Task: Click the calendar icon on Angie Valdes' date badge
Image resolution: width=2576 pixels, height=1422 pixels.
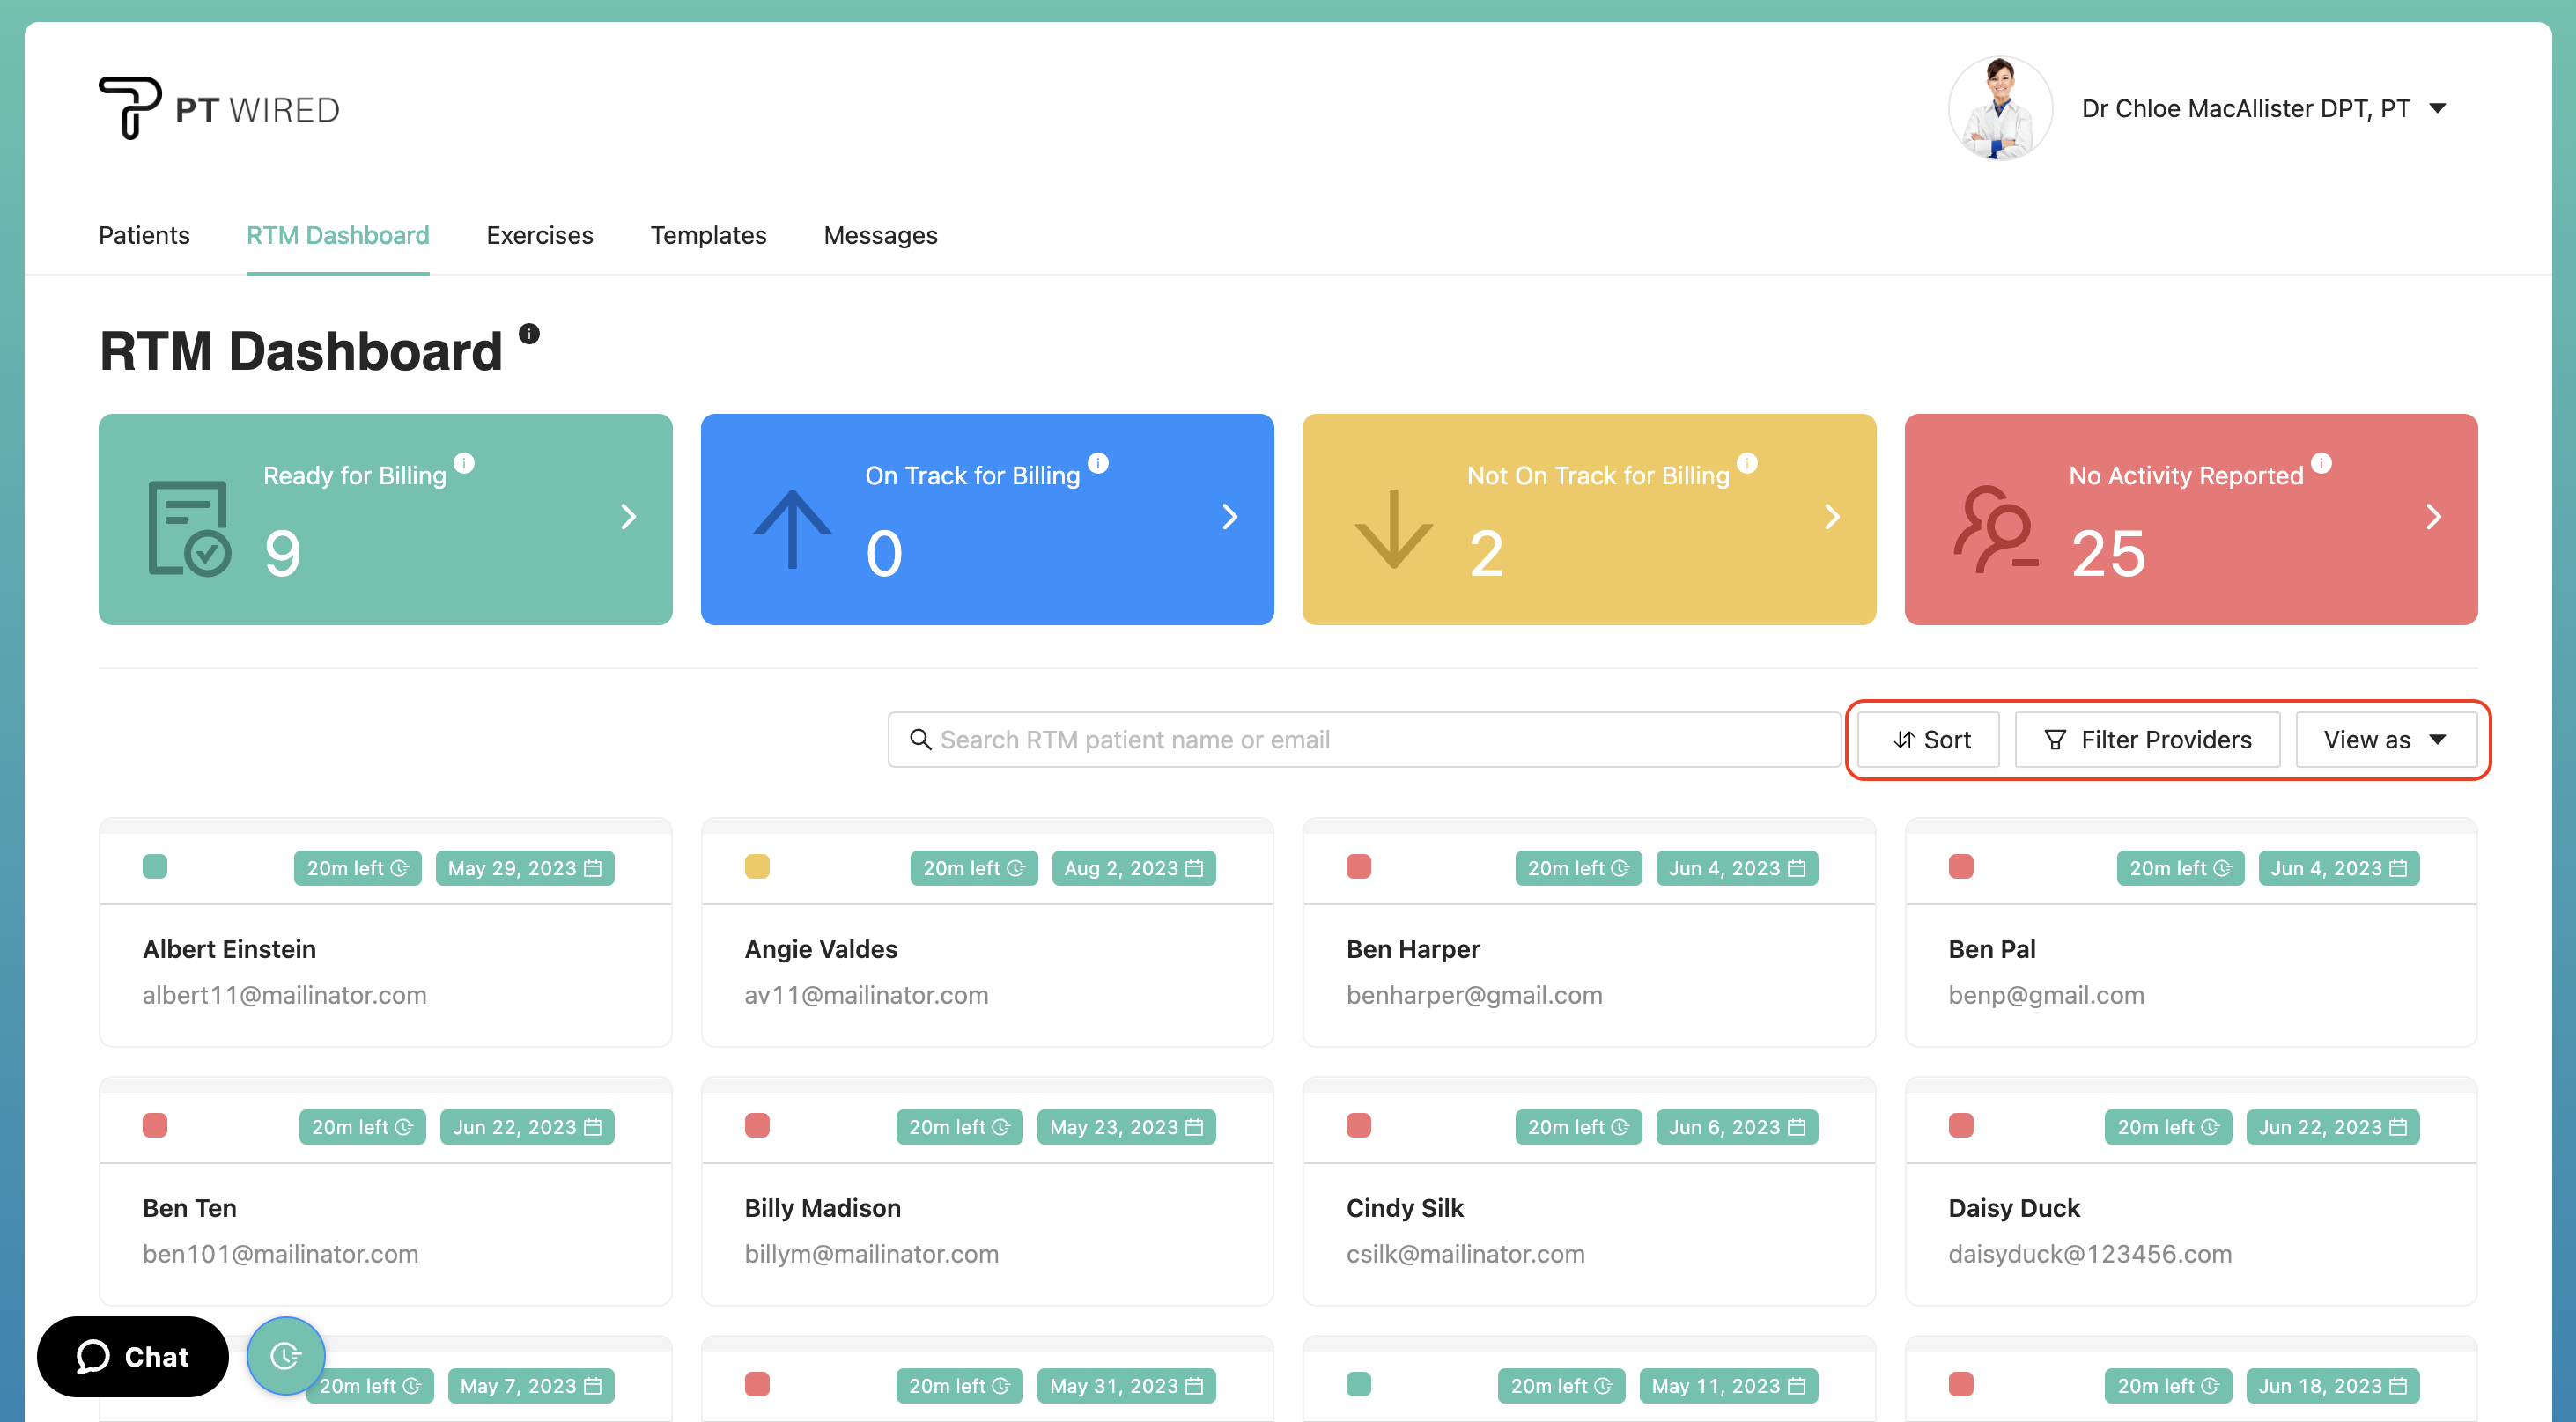Action: point(1196,868)
